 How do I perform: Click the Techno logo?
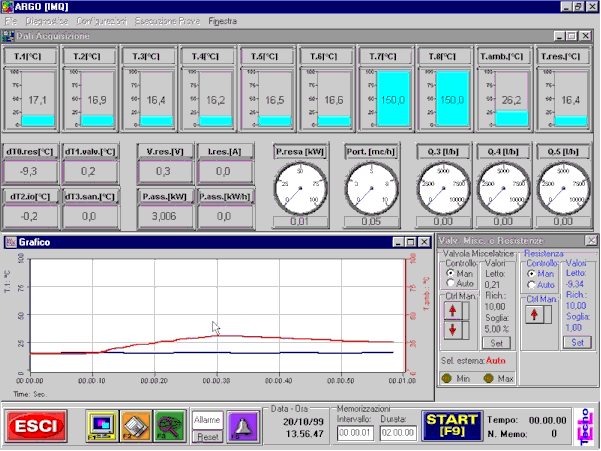point(585,427)
